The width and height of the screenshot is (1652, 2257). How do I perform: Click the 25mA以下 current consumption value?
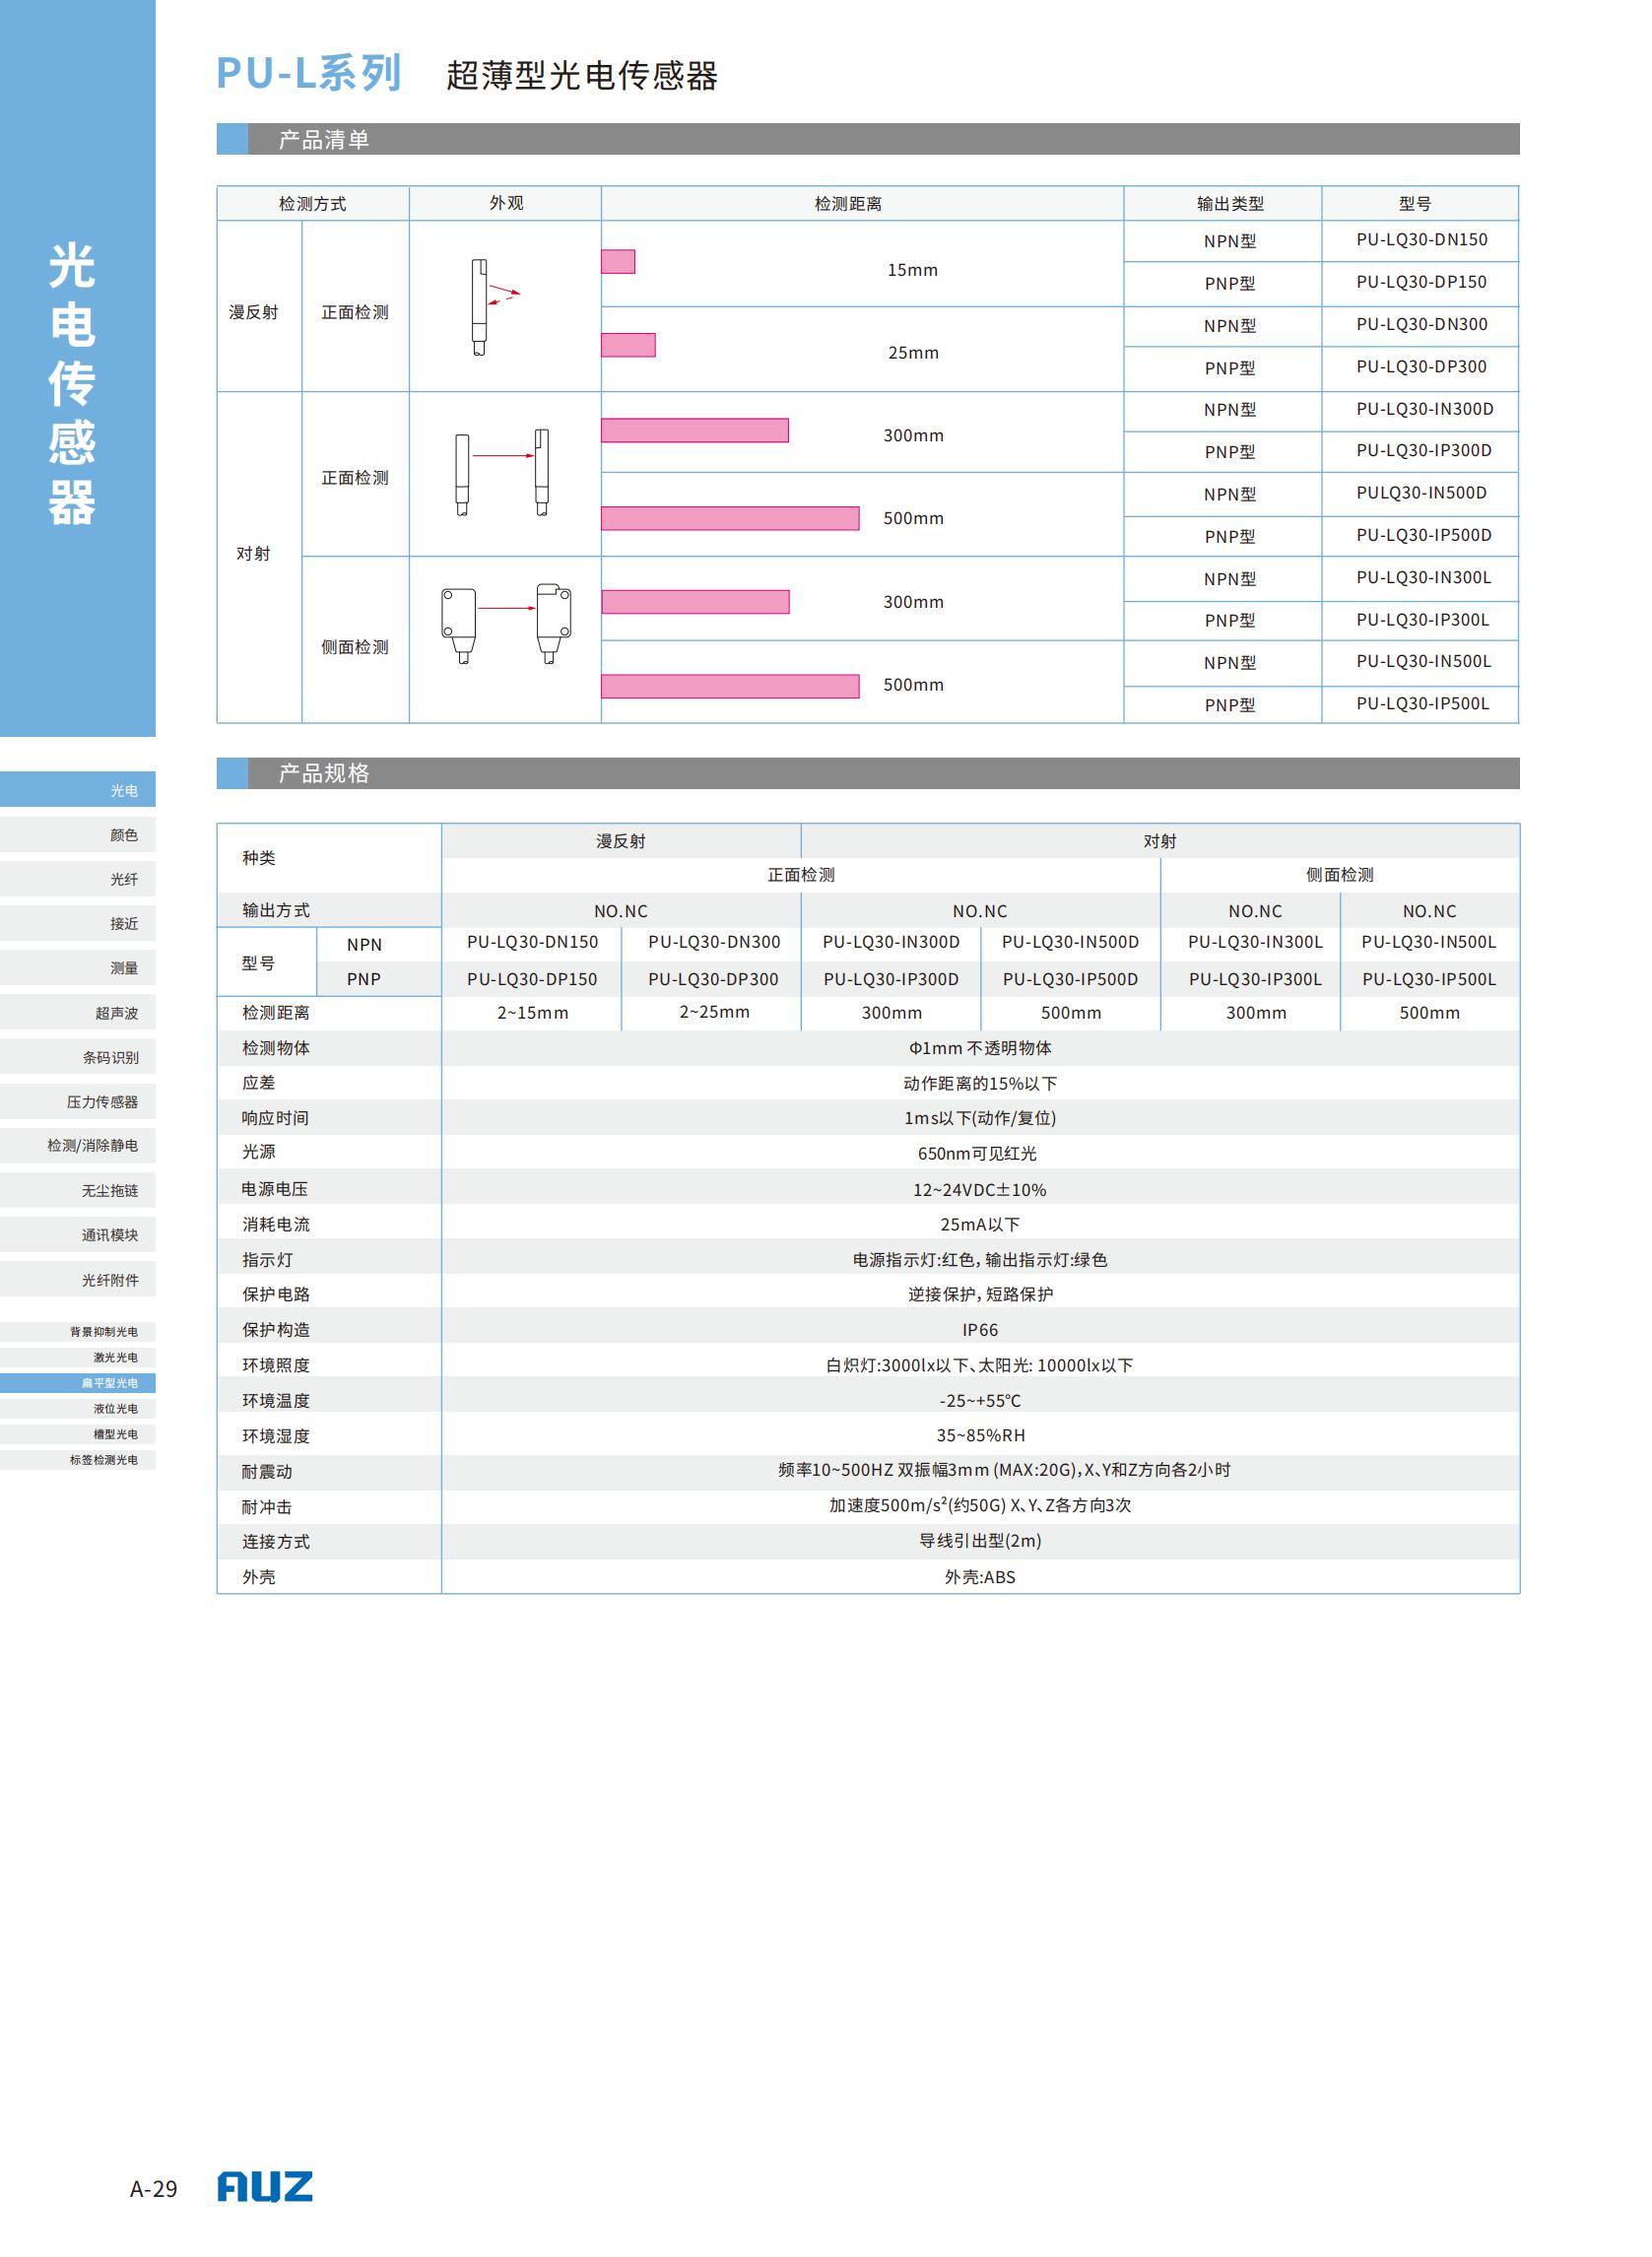tap(979, 1224)
